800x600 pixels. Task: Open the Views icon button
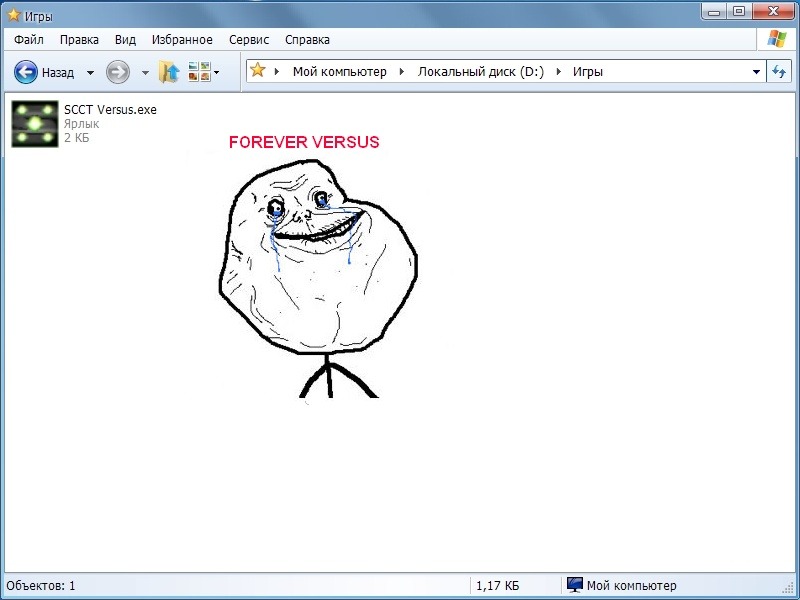click(199, 72)
